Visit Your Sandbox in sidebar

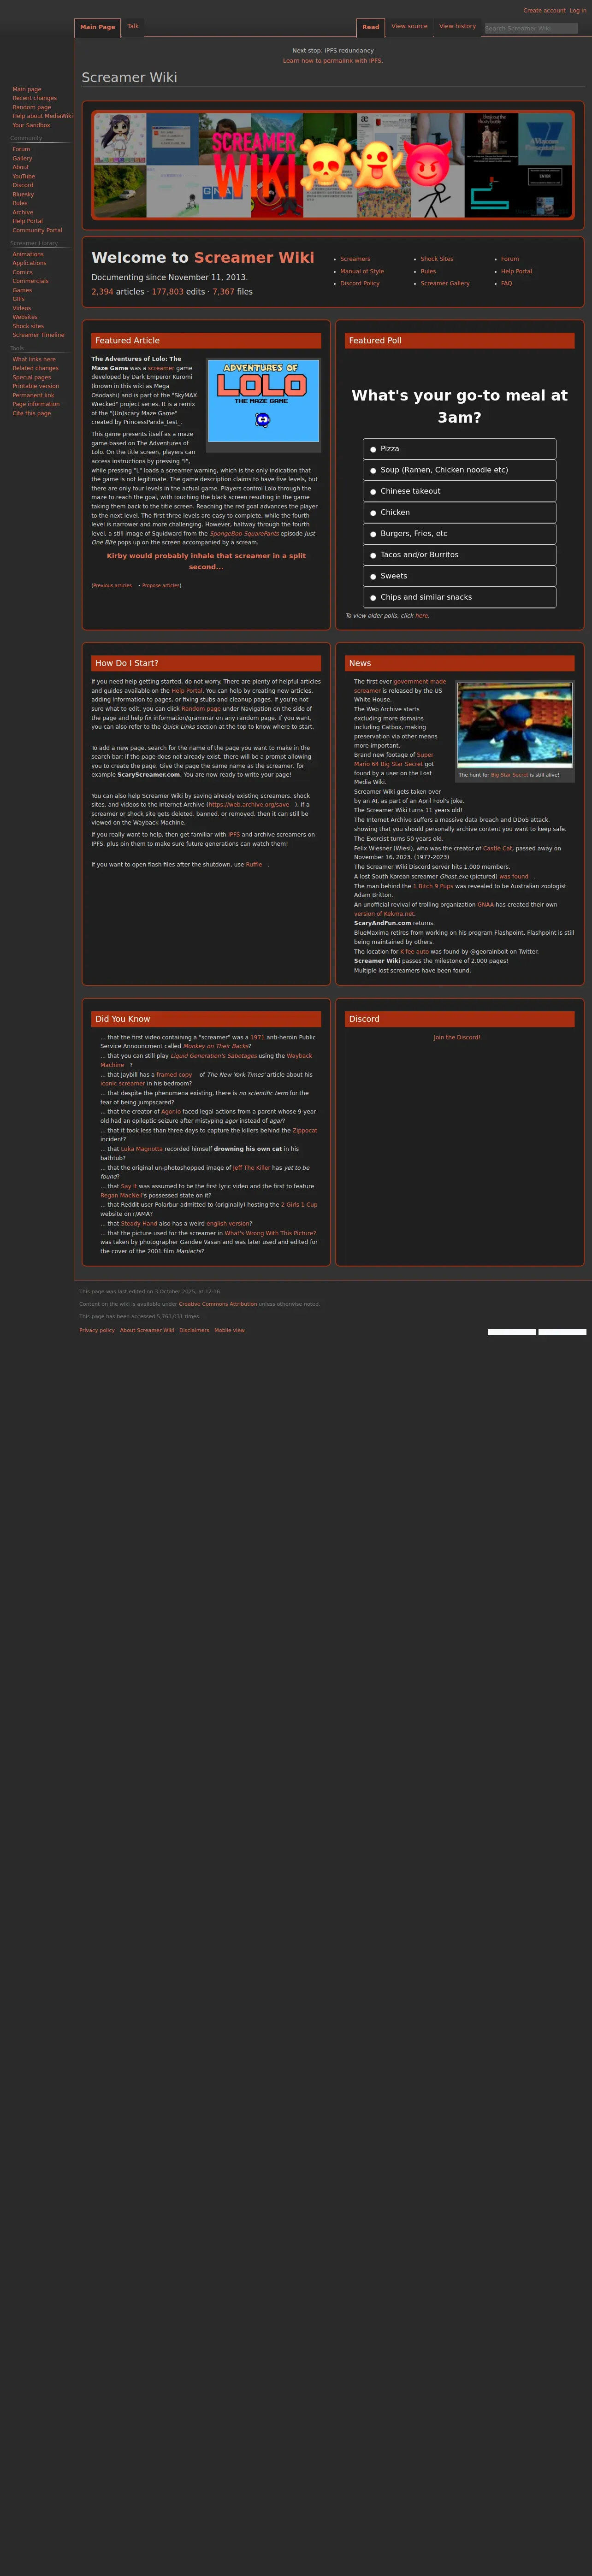(x=31, y=125)
